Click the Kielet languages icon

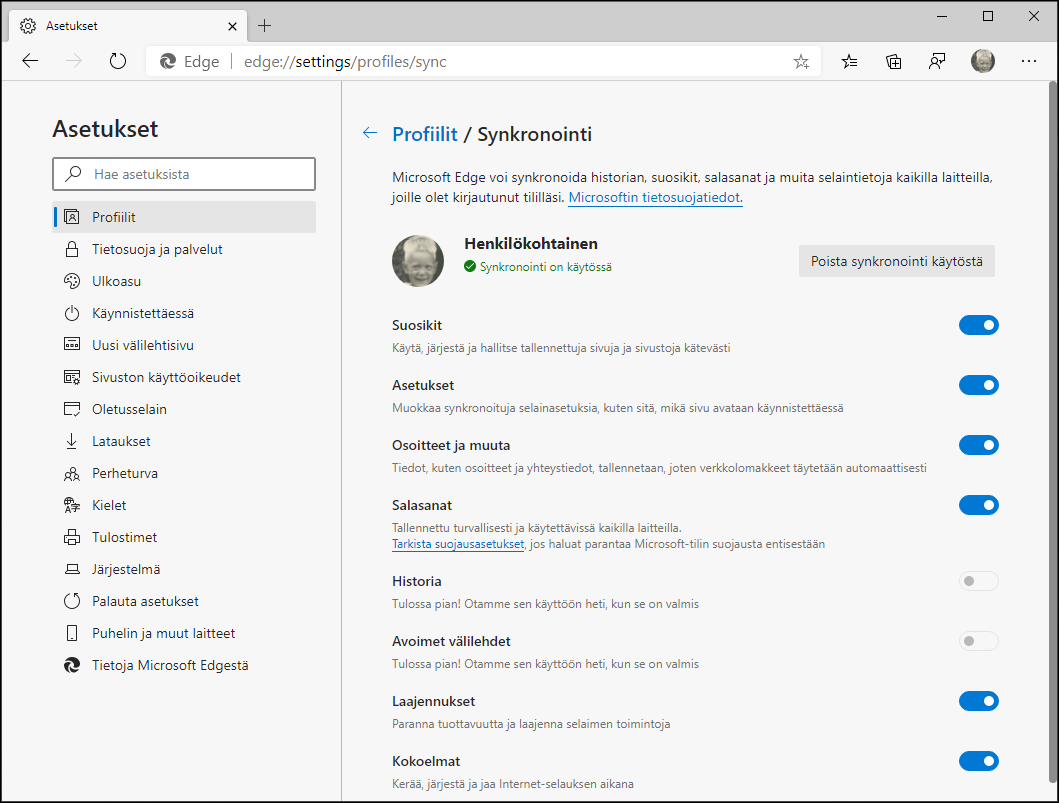tap(71, 505)
